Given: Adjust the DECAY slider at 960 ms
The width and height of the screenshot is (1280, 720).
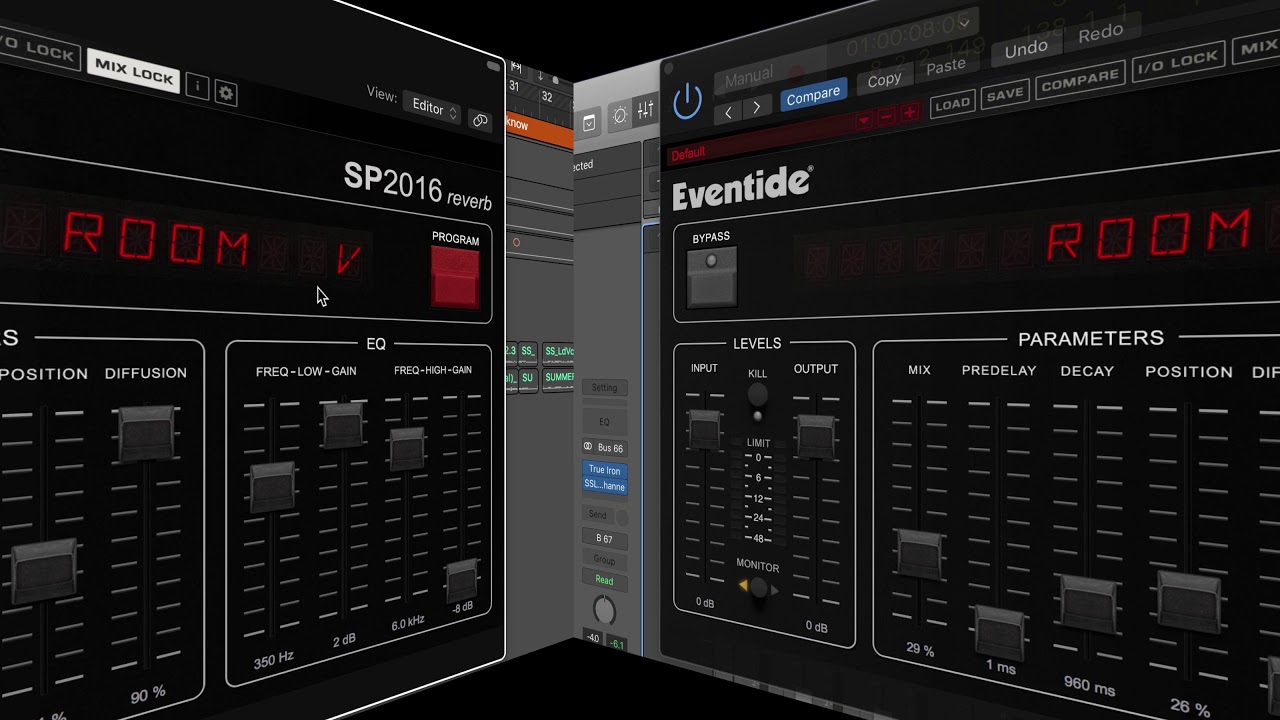Looking at the screenshot, I should [1088, 603].
